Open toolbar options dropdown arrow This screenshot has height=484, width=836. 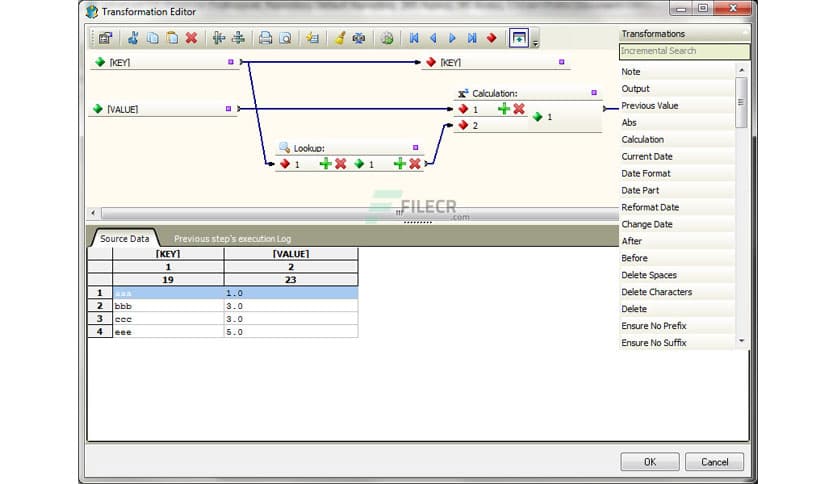[x=535, y=44]
